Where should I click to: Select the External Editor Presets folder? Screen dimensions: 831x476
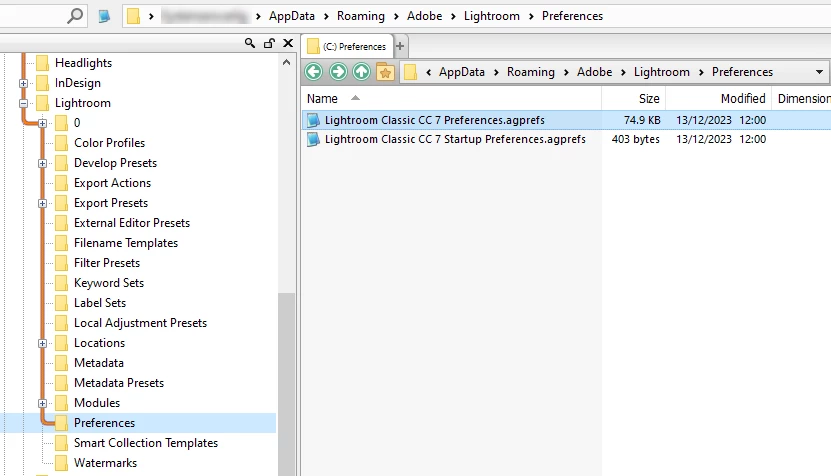132,223
